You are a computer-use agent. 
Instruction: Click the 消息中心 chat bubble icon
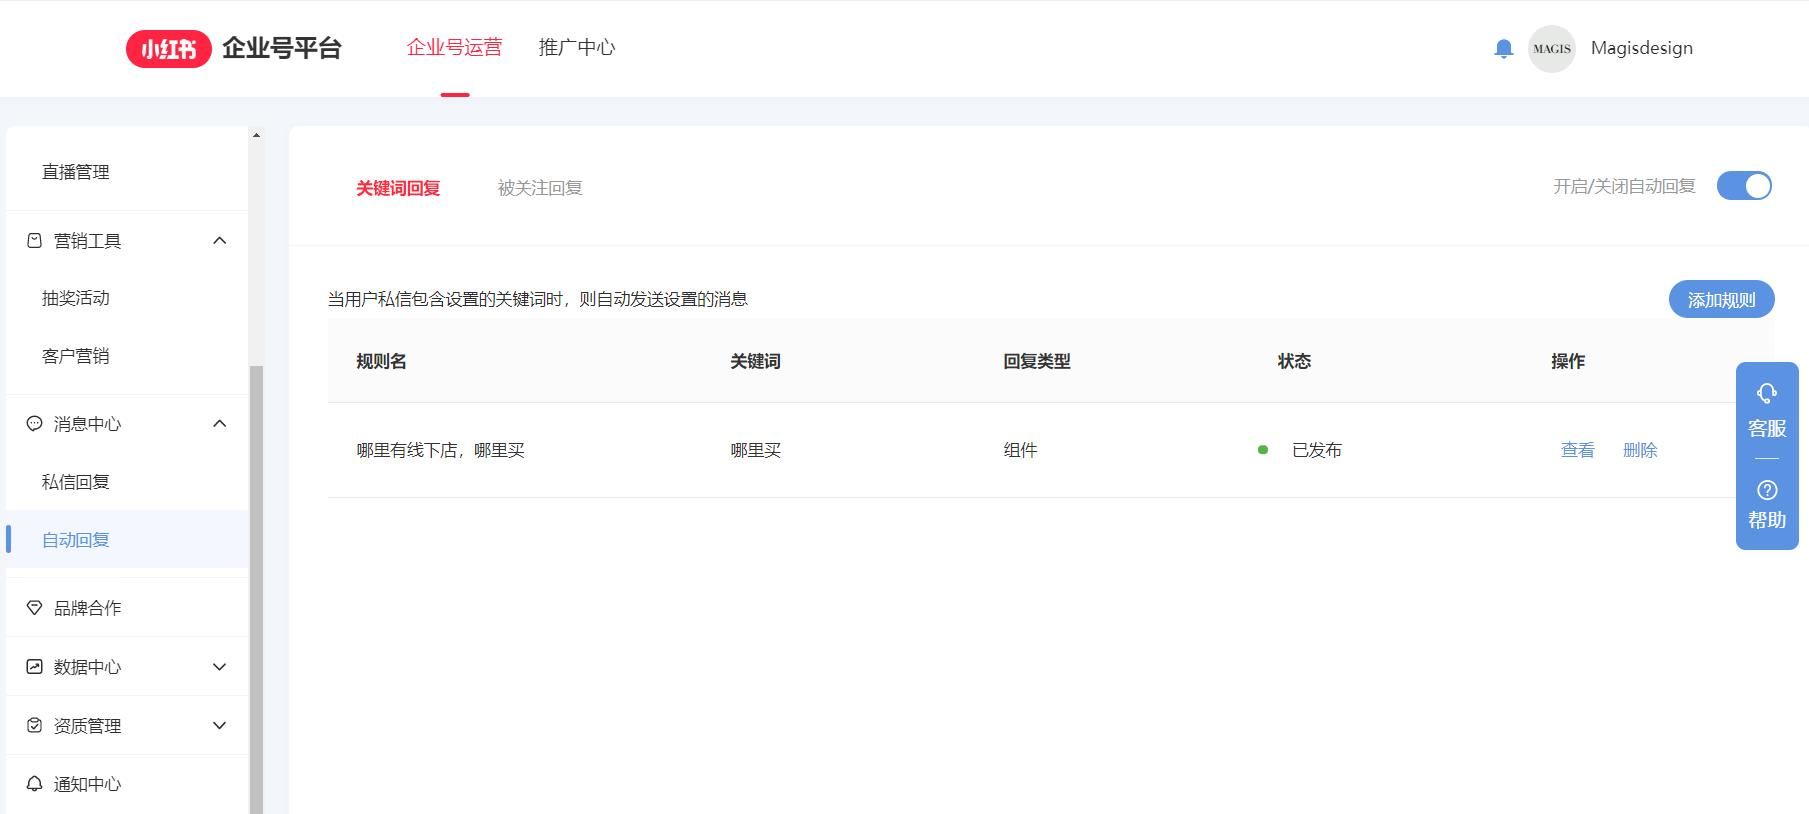(35, 424)
